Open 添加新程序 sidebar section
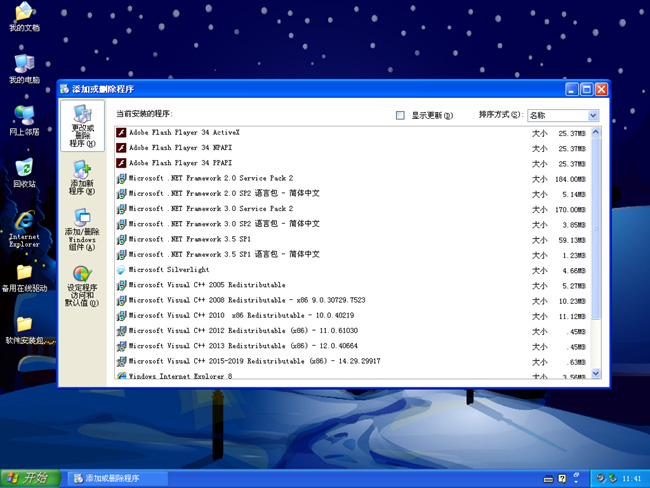The width and height of the screenshot is (650, 488). coord(82,177)
